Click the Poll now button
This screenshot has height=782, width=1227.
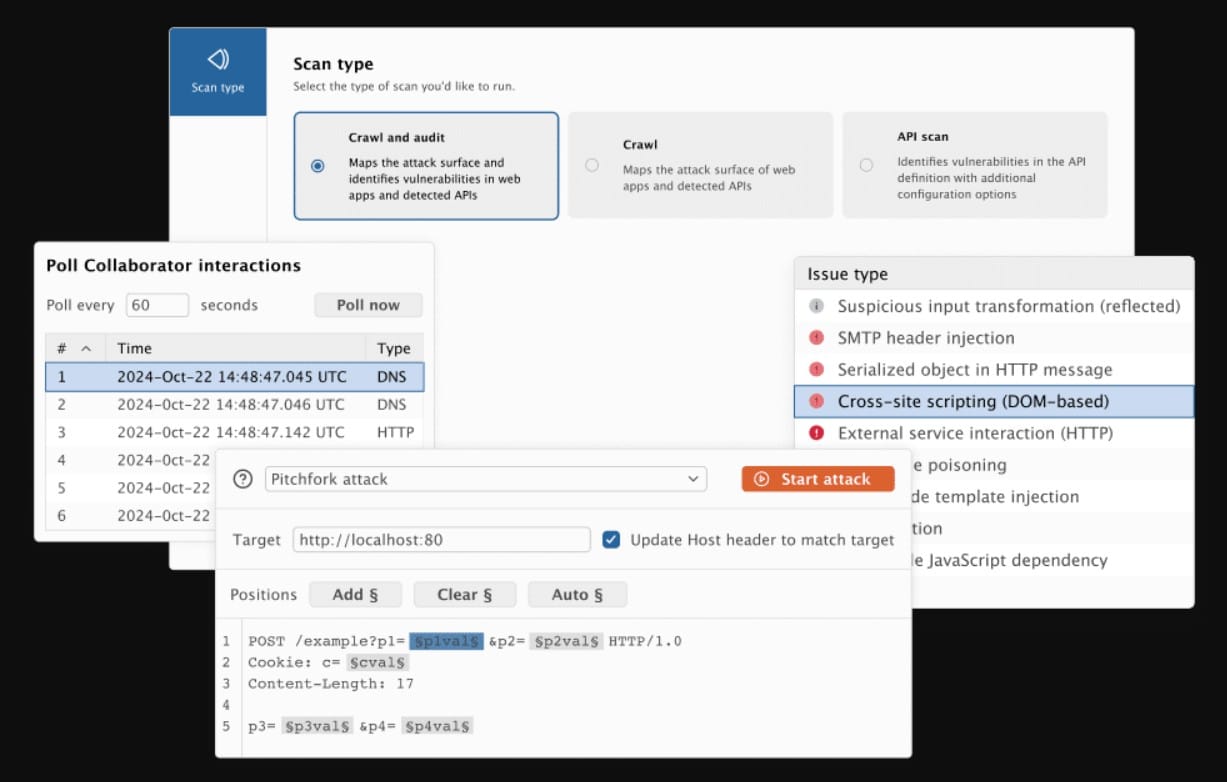(368, 305)
